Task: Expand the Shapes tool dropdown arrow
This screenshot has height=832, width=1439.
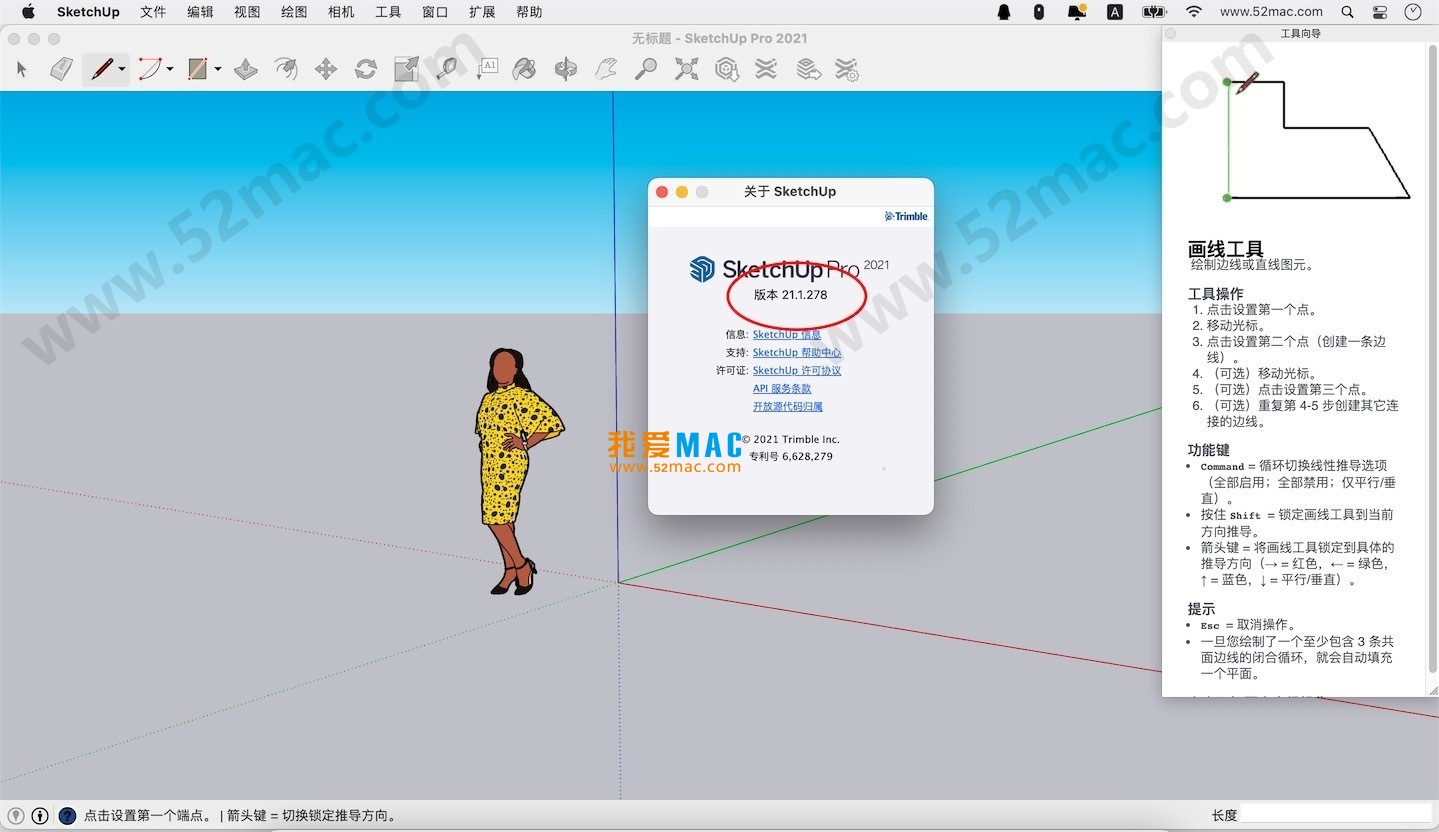Action: click(217, 69)
